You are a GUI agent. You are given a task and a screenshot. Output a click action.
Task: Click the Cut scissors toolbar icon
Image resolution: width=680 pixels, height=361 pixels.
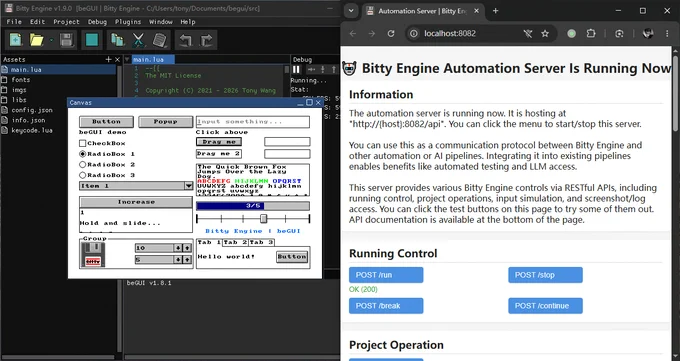pyautogui.click(x=138, y=40)
